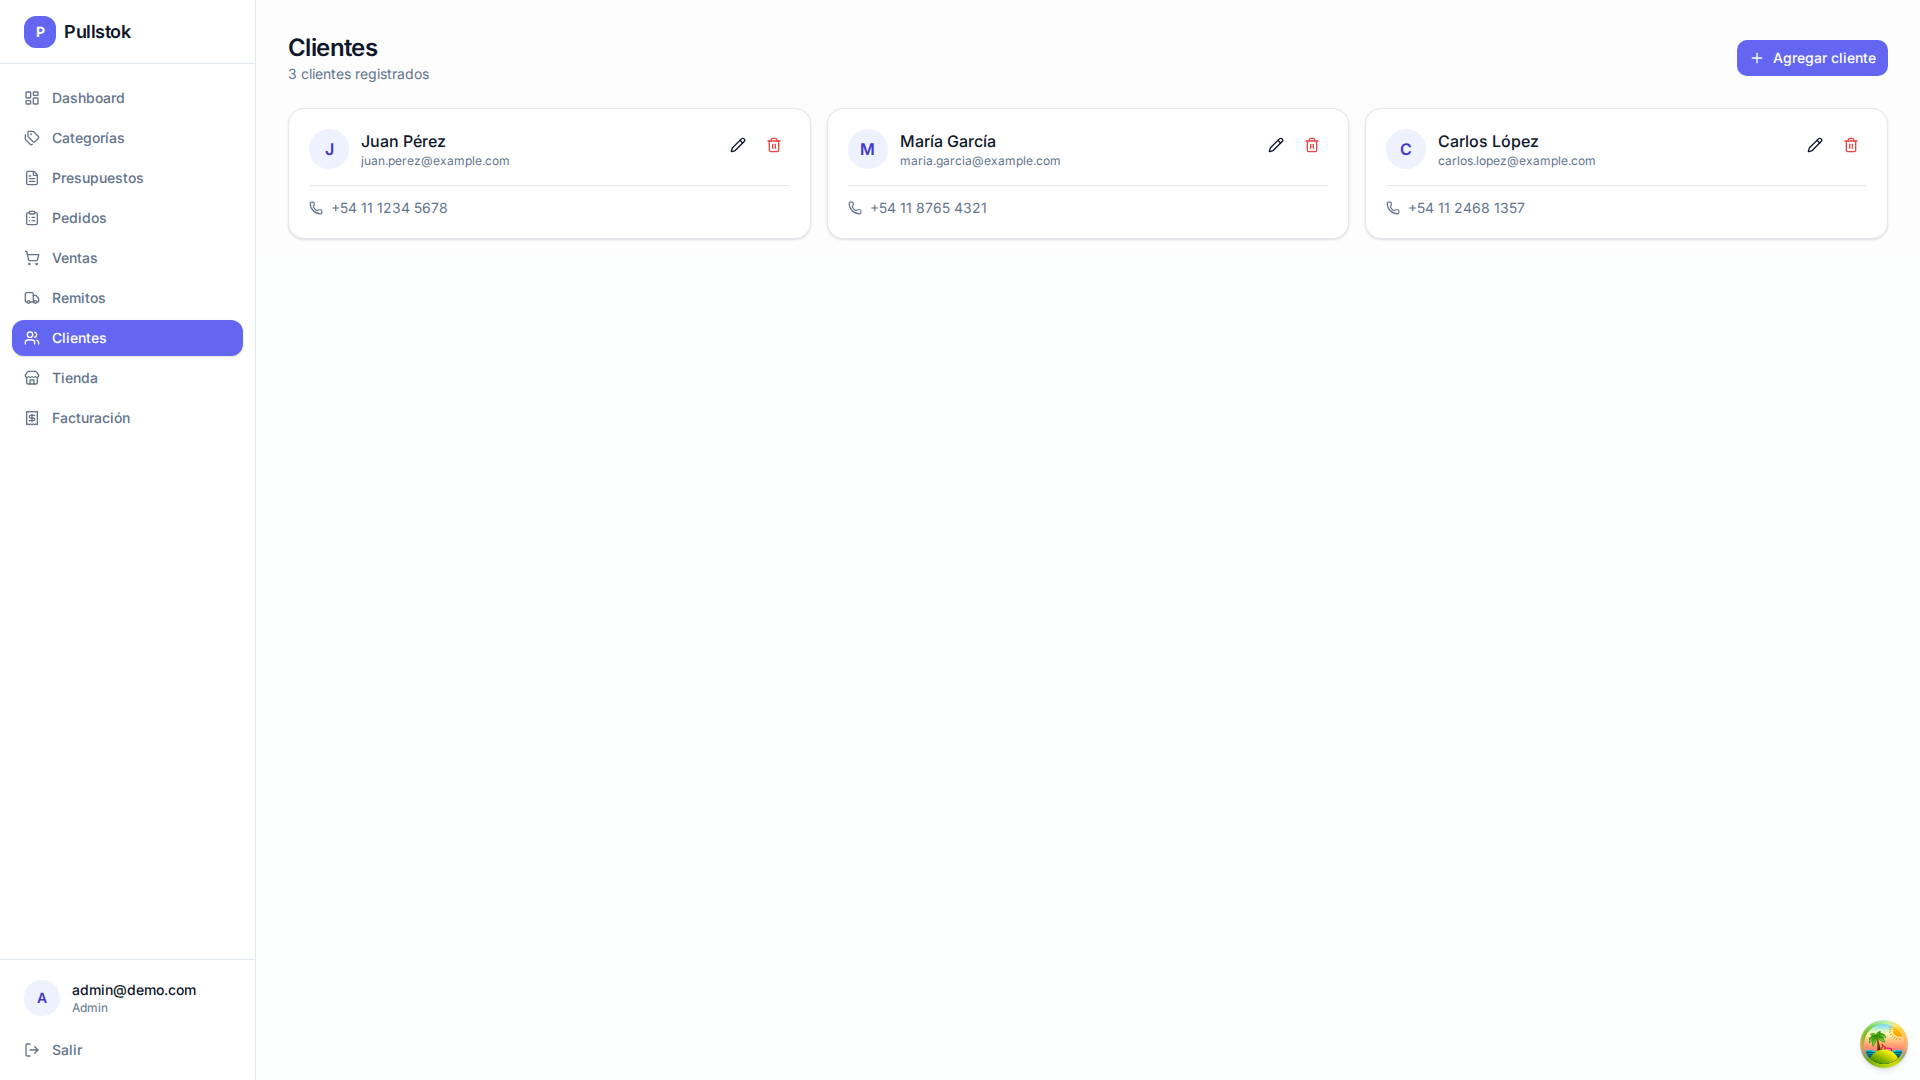Click Juan Pérez's phone number
1920x1080 pixels.
(389, 208)
